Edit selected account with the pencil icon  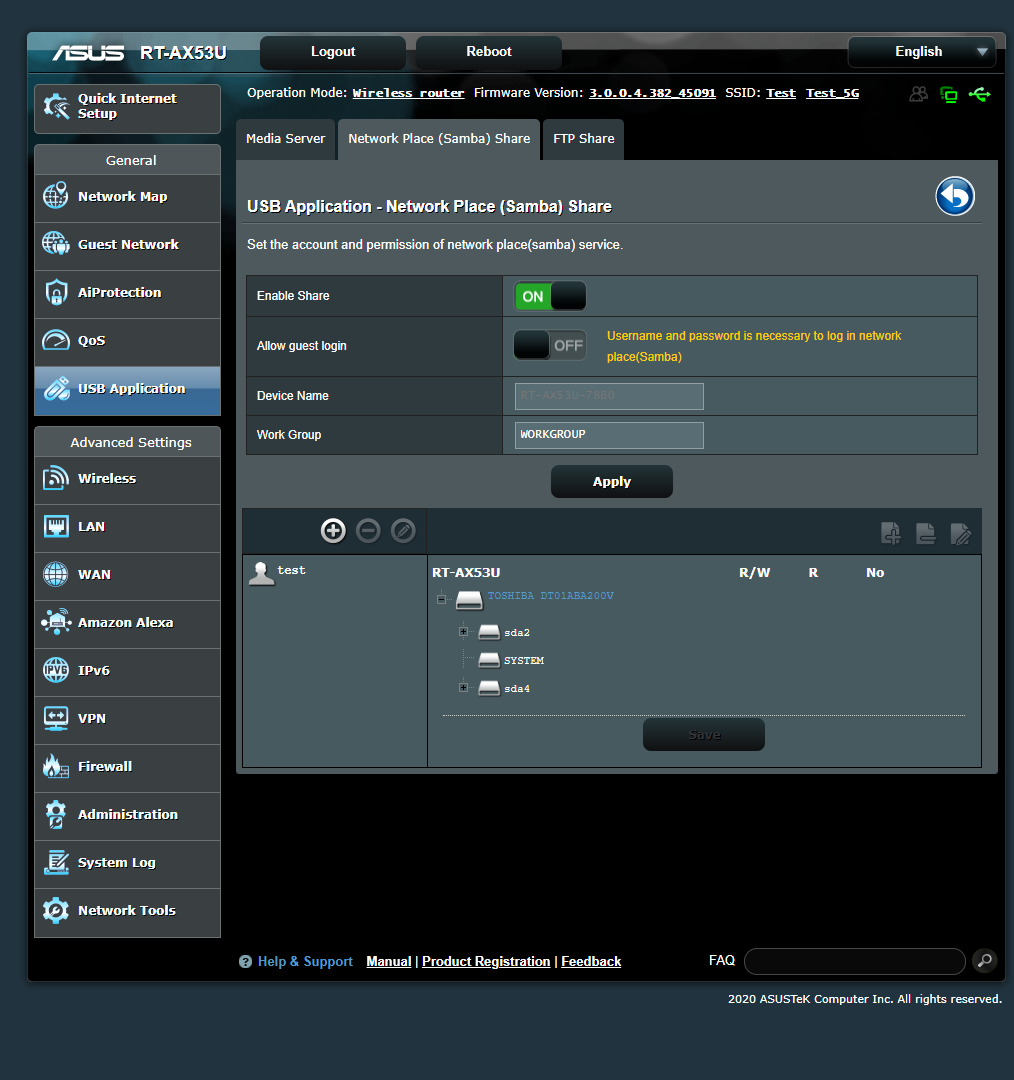point(404,531)
